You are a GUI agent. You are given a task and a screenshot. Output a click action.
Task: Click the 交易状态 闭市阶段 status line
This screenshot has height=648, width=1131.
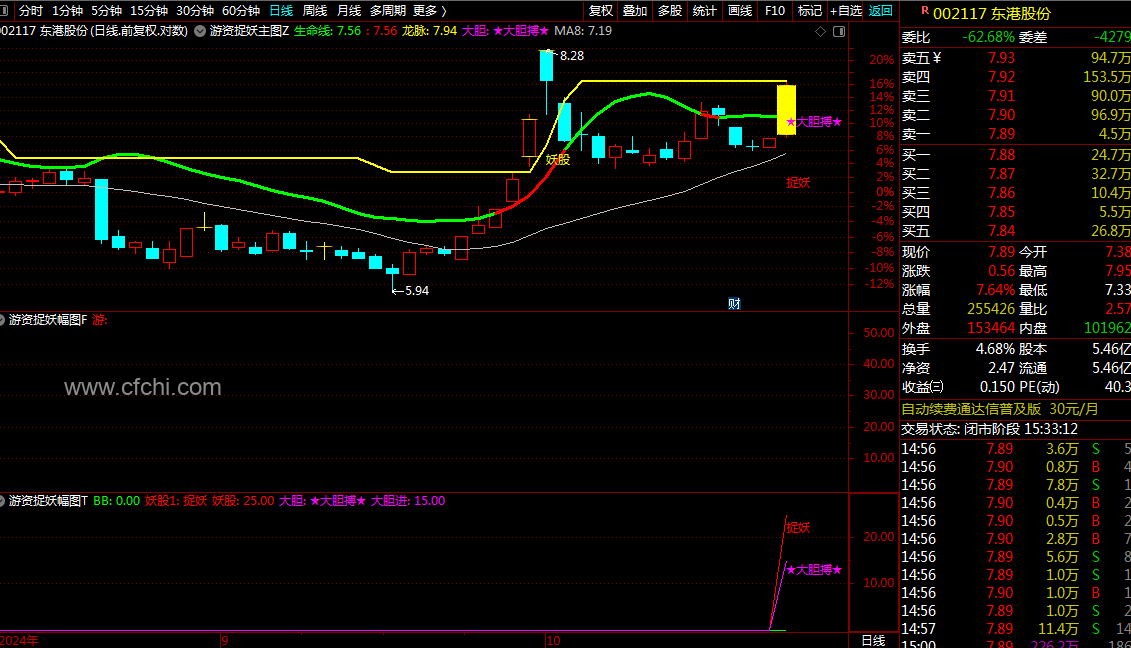tap(990, 429)
